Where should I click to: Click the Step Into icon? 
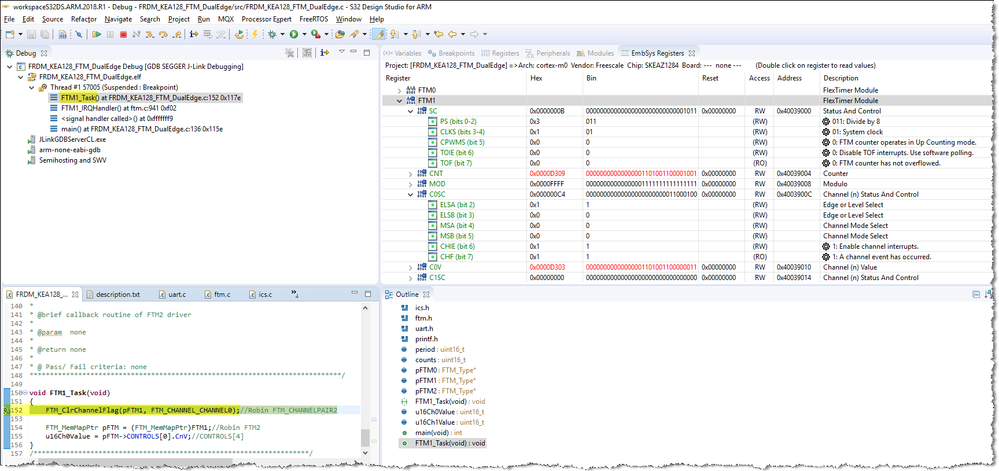149,34
